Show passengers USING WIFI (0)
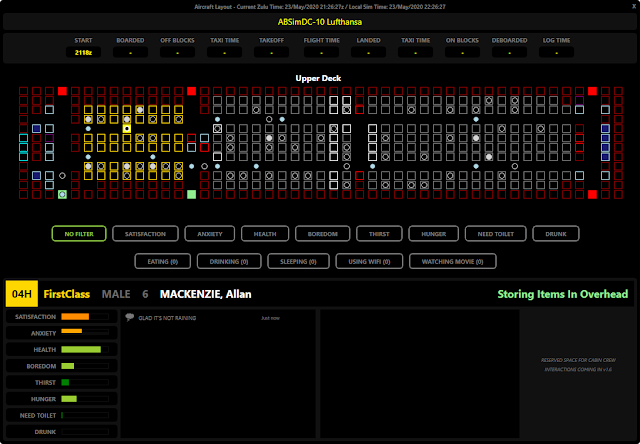Screen dimensions: 640x444 (369, 262)
